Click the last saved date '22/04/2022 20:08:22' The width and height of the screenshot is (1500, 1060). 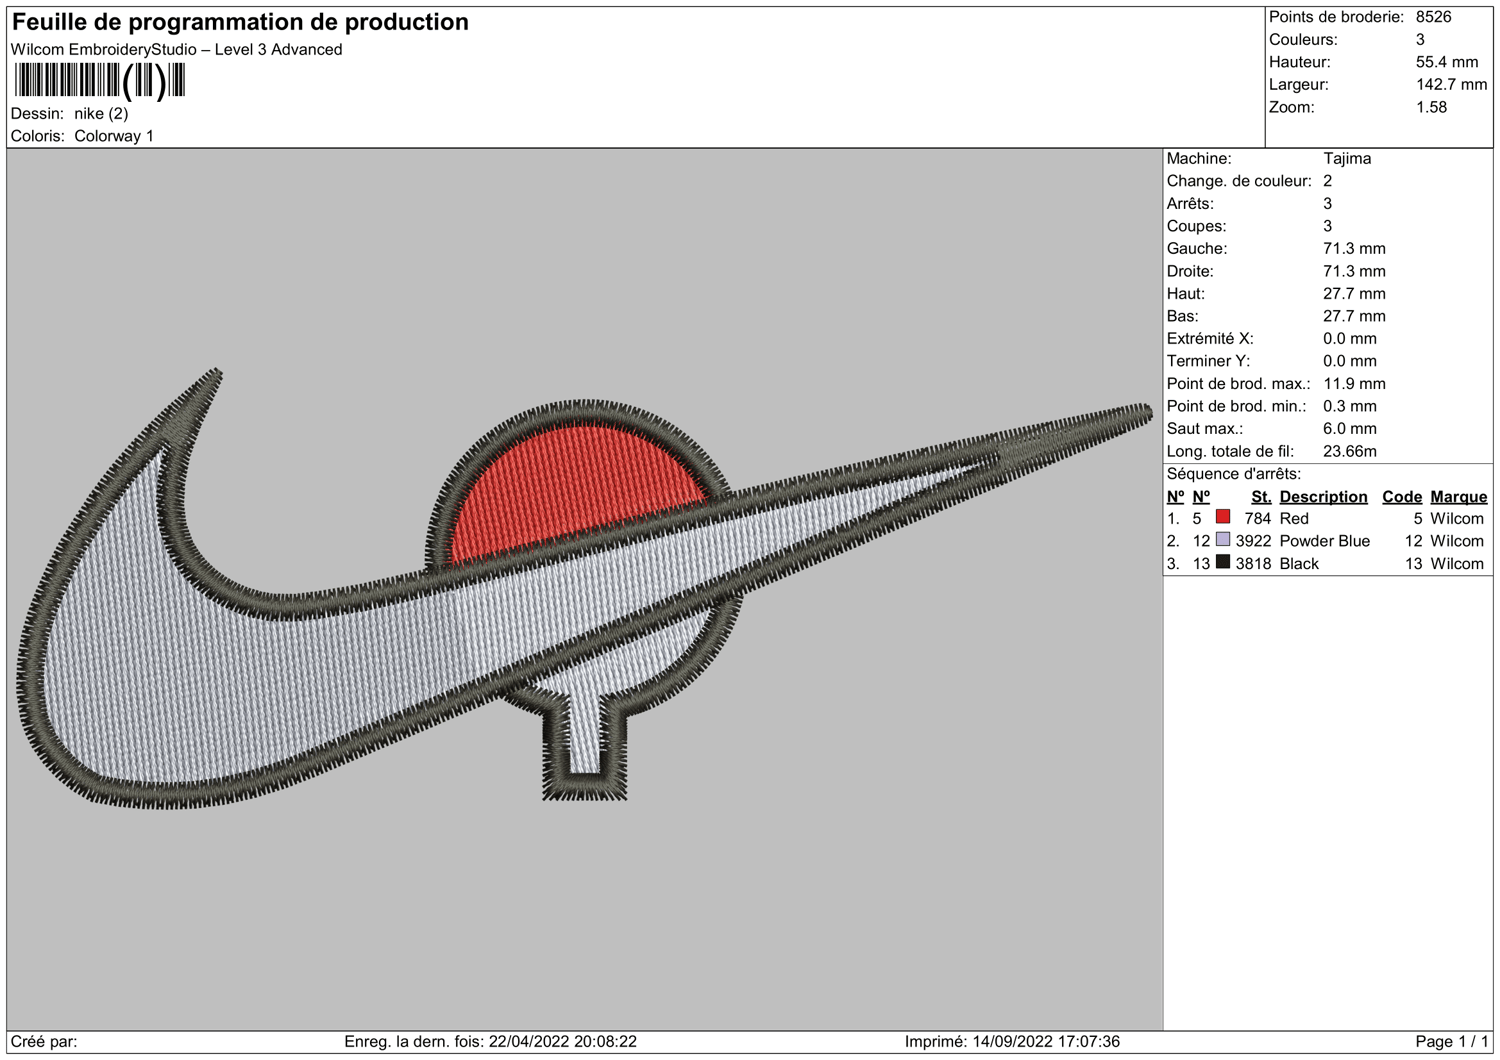point(563,1042)
